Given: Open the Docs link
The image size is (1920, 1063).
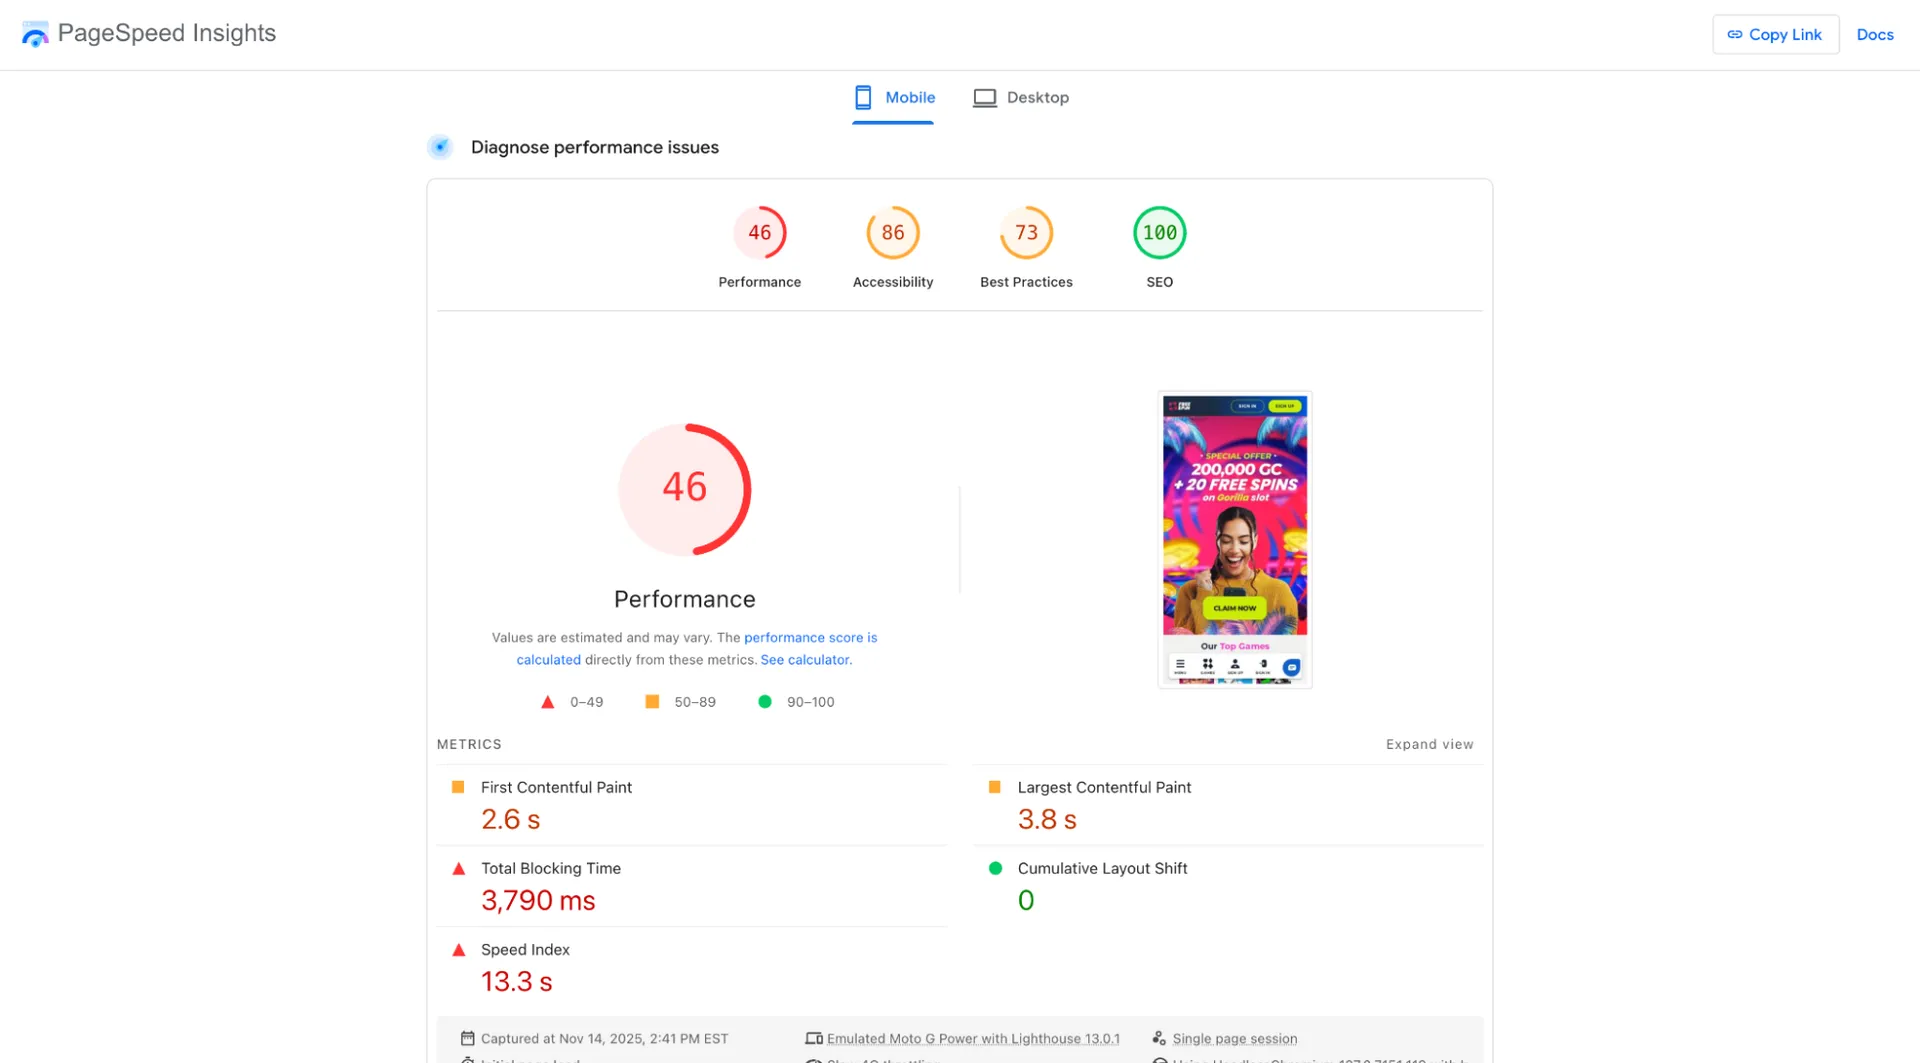Looking at the screenshot, I should (x=1875, y=34).
